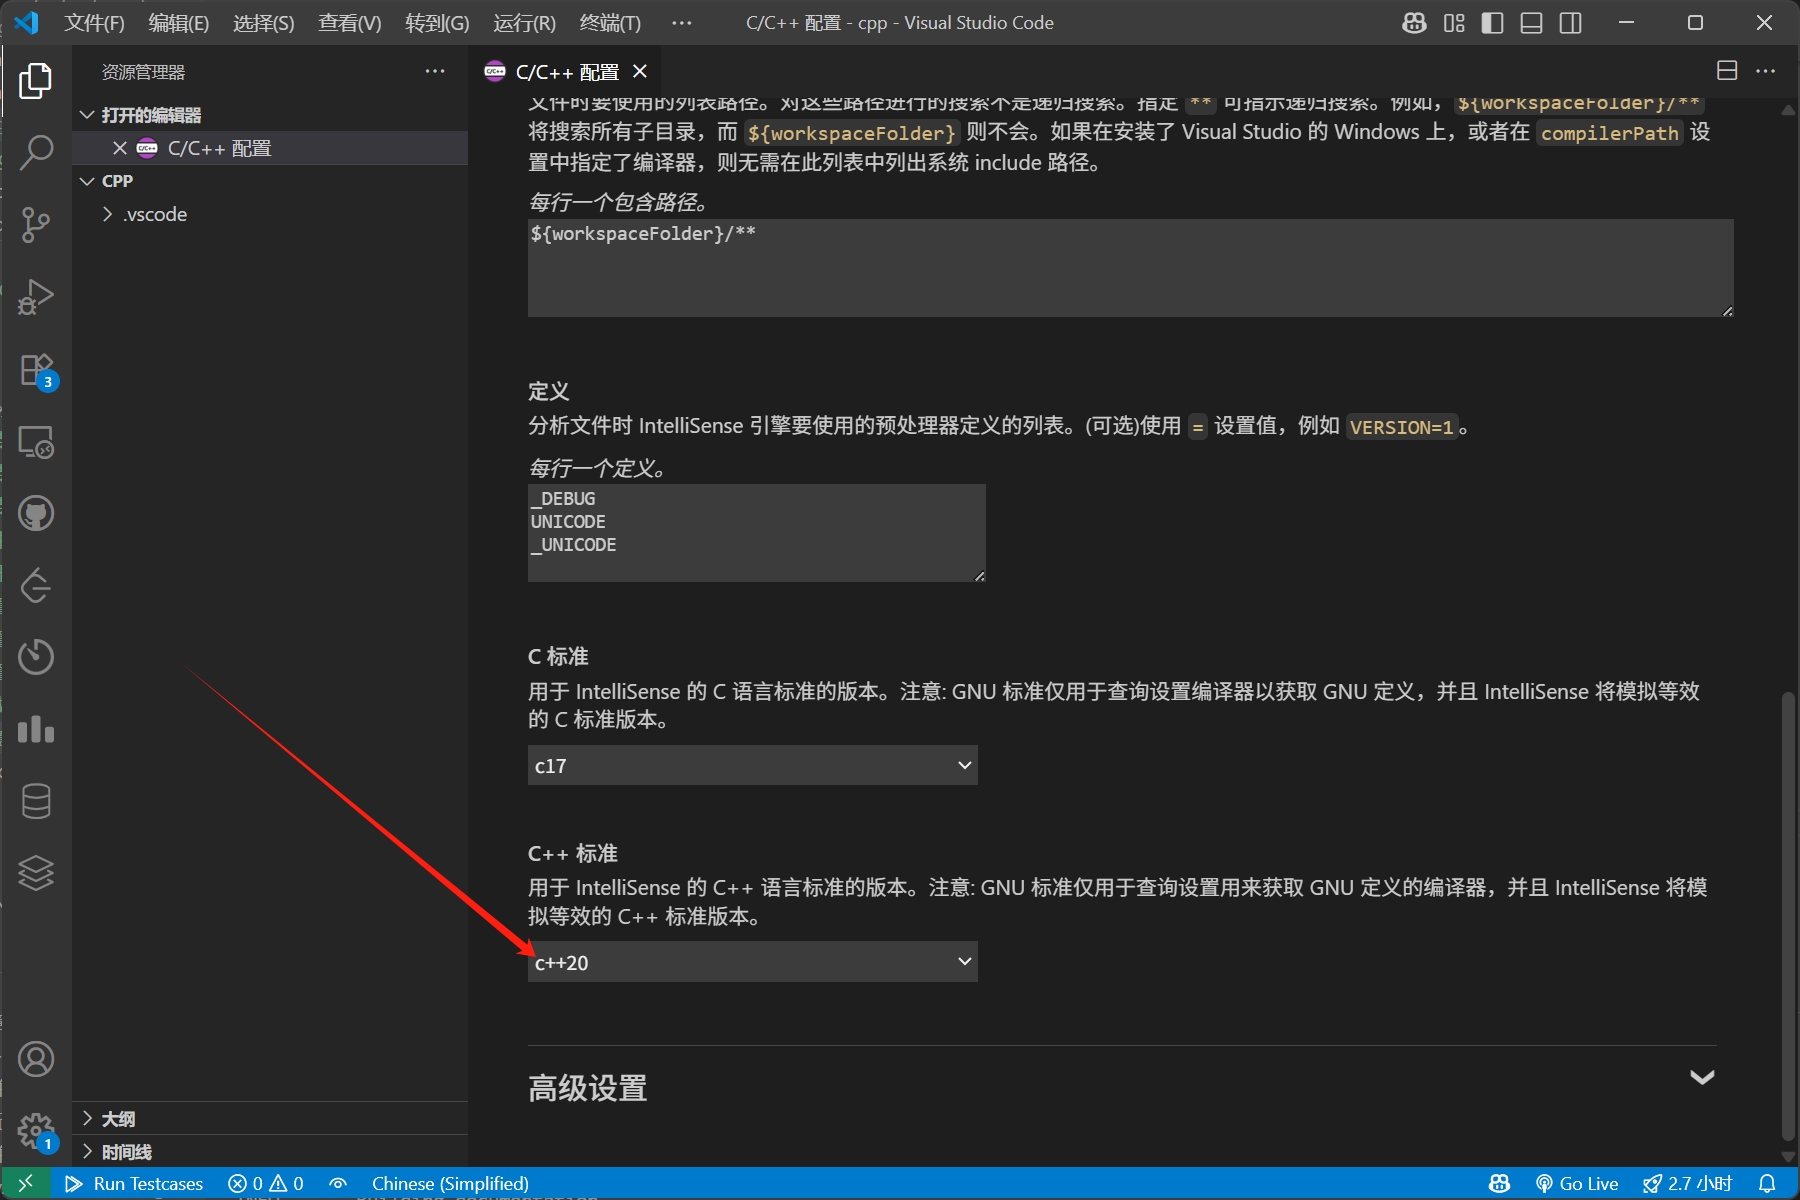The height and width of the screenshot is (1200, 1800).
Task: Open the Extensions view showing 3 updates
Action: click(x=37, y=368)
